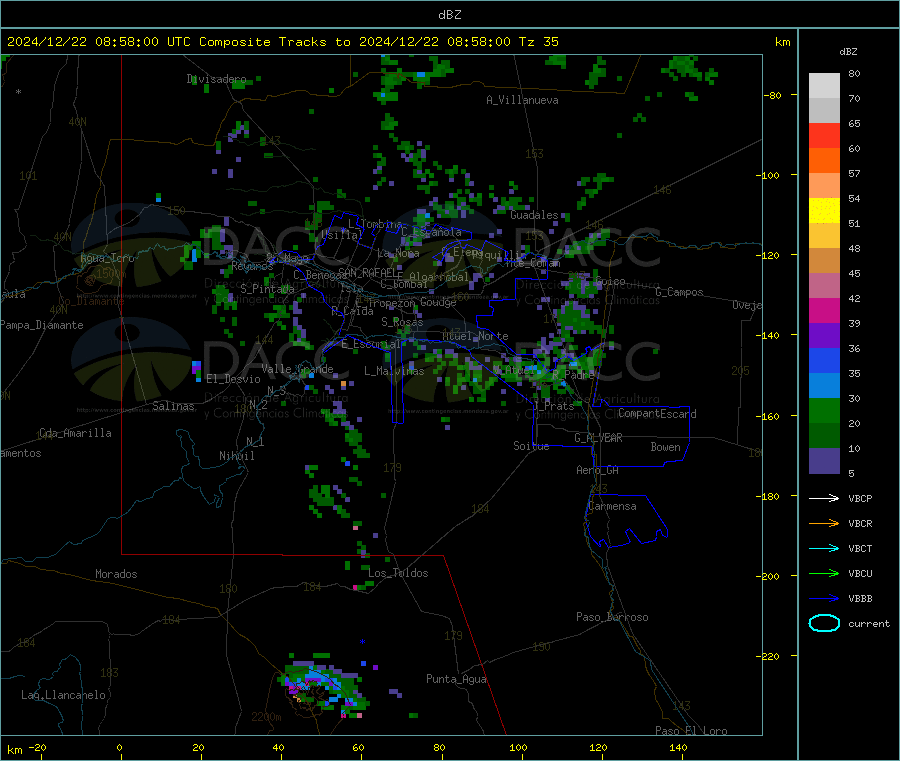Click the 'CompartEscard' map label
Image resolution: width=900 pixels, height=761 pixels.
(657, 413)
